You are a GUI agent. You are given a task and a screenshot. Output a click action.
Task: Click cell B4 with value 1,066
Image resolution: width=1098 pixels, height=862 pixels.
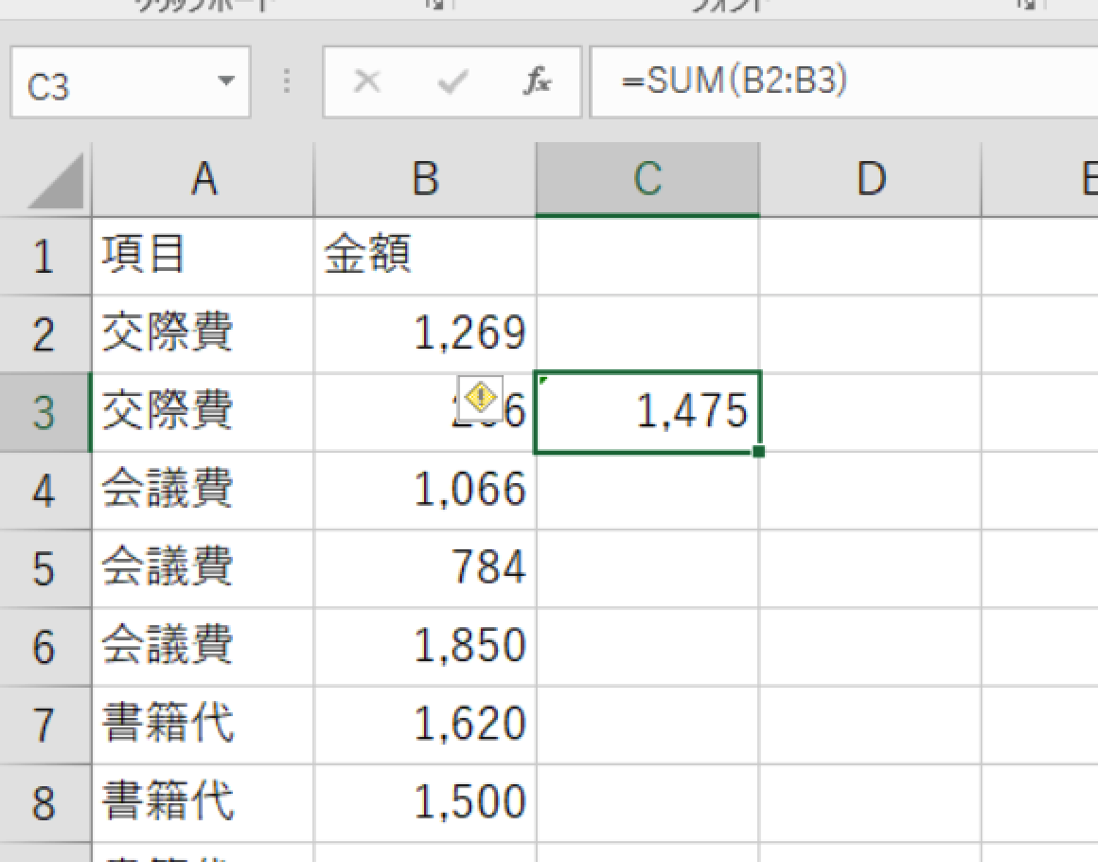click(425, 491)
